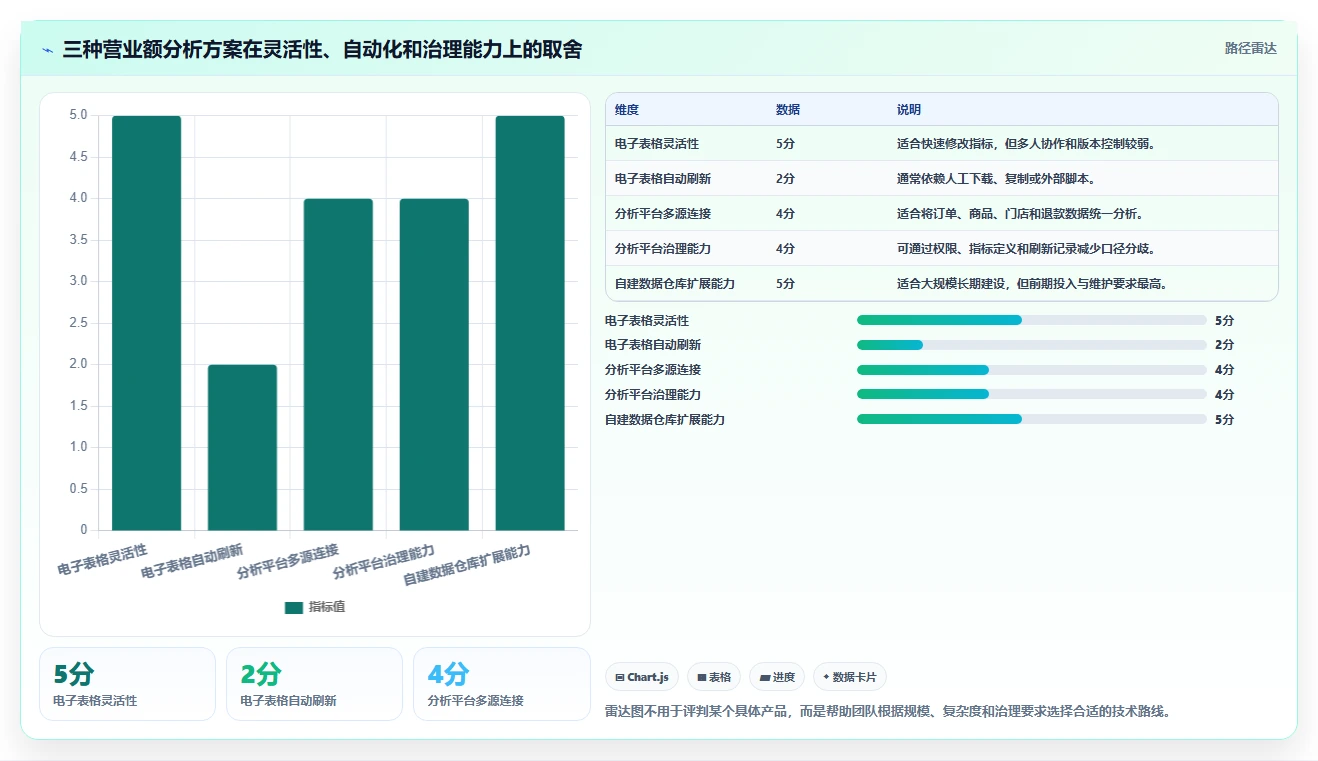1318x761 pixels.
Task: Click the description 通常依赖人工下载、复制或外部脚本
Action: pyautogui.click(x=996, y=179)
